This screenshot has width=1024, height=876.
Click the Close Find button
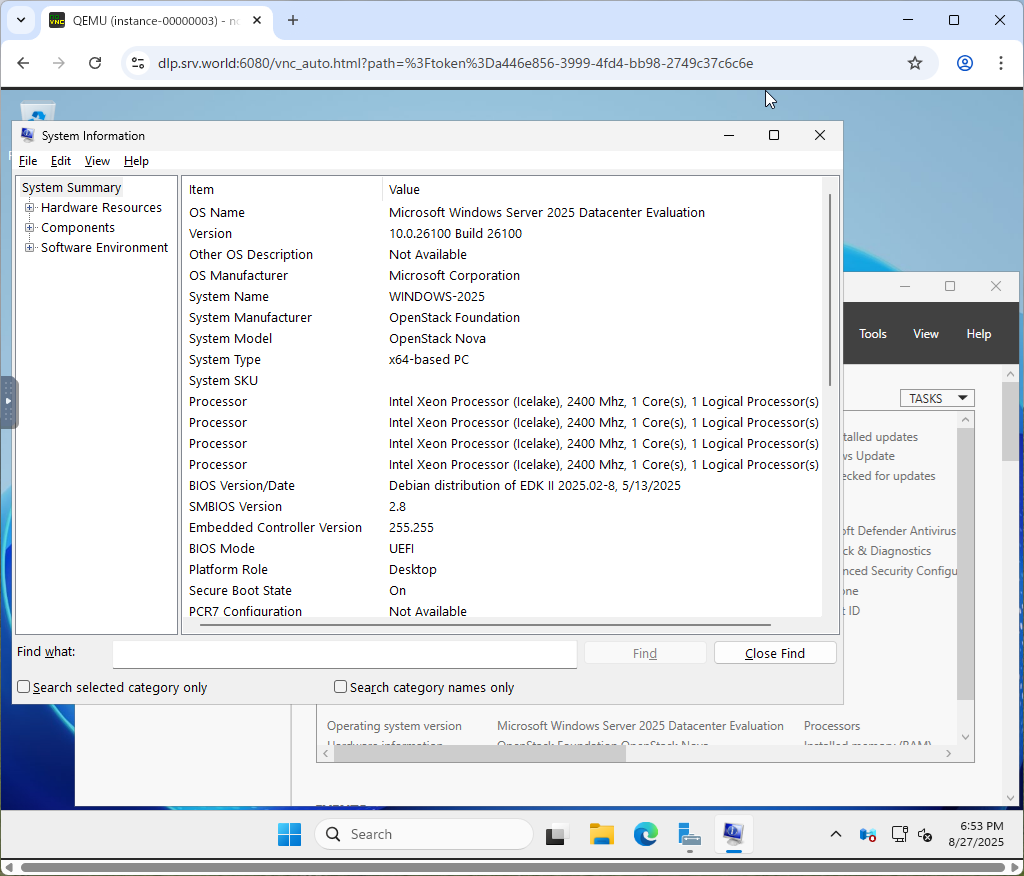[774, 653]
